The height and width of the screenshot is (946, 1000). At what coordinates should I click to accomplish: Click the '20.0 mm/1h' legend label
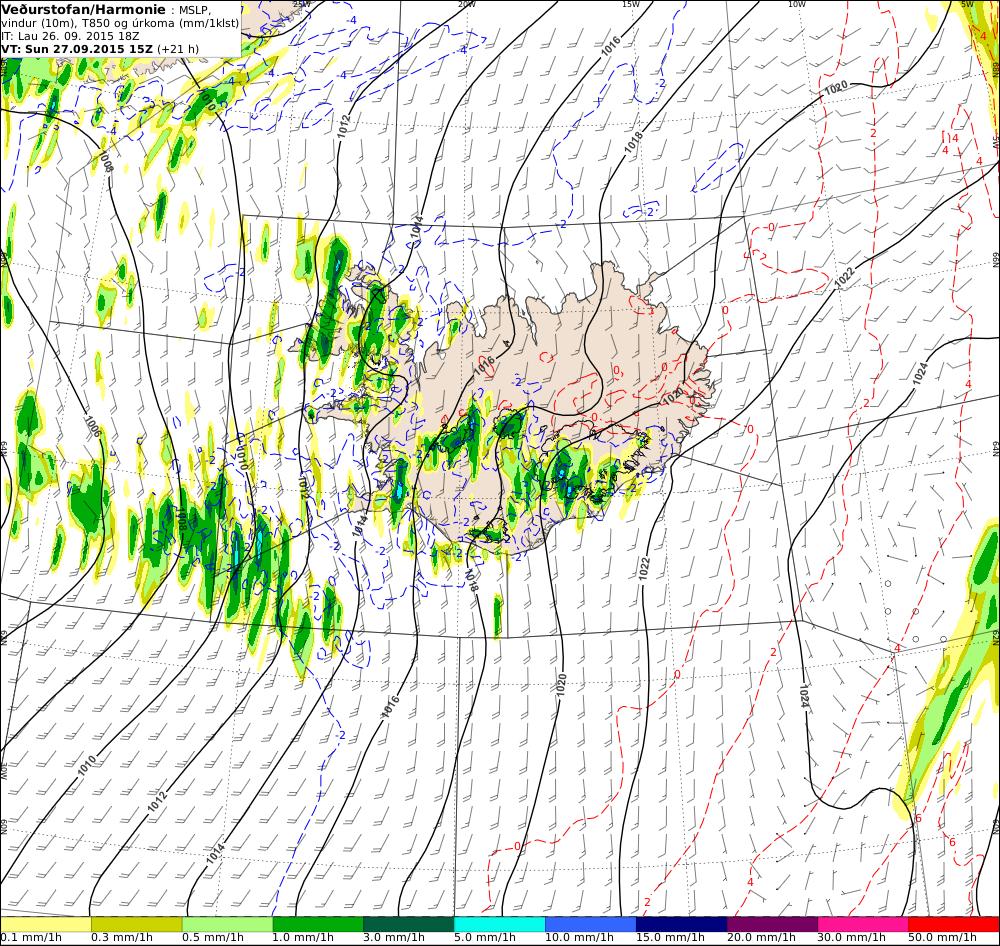tap(761, 938)
